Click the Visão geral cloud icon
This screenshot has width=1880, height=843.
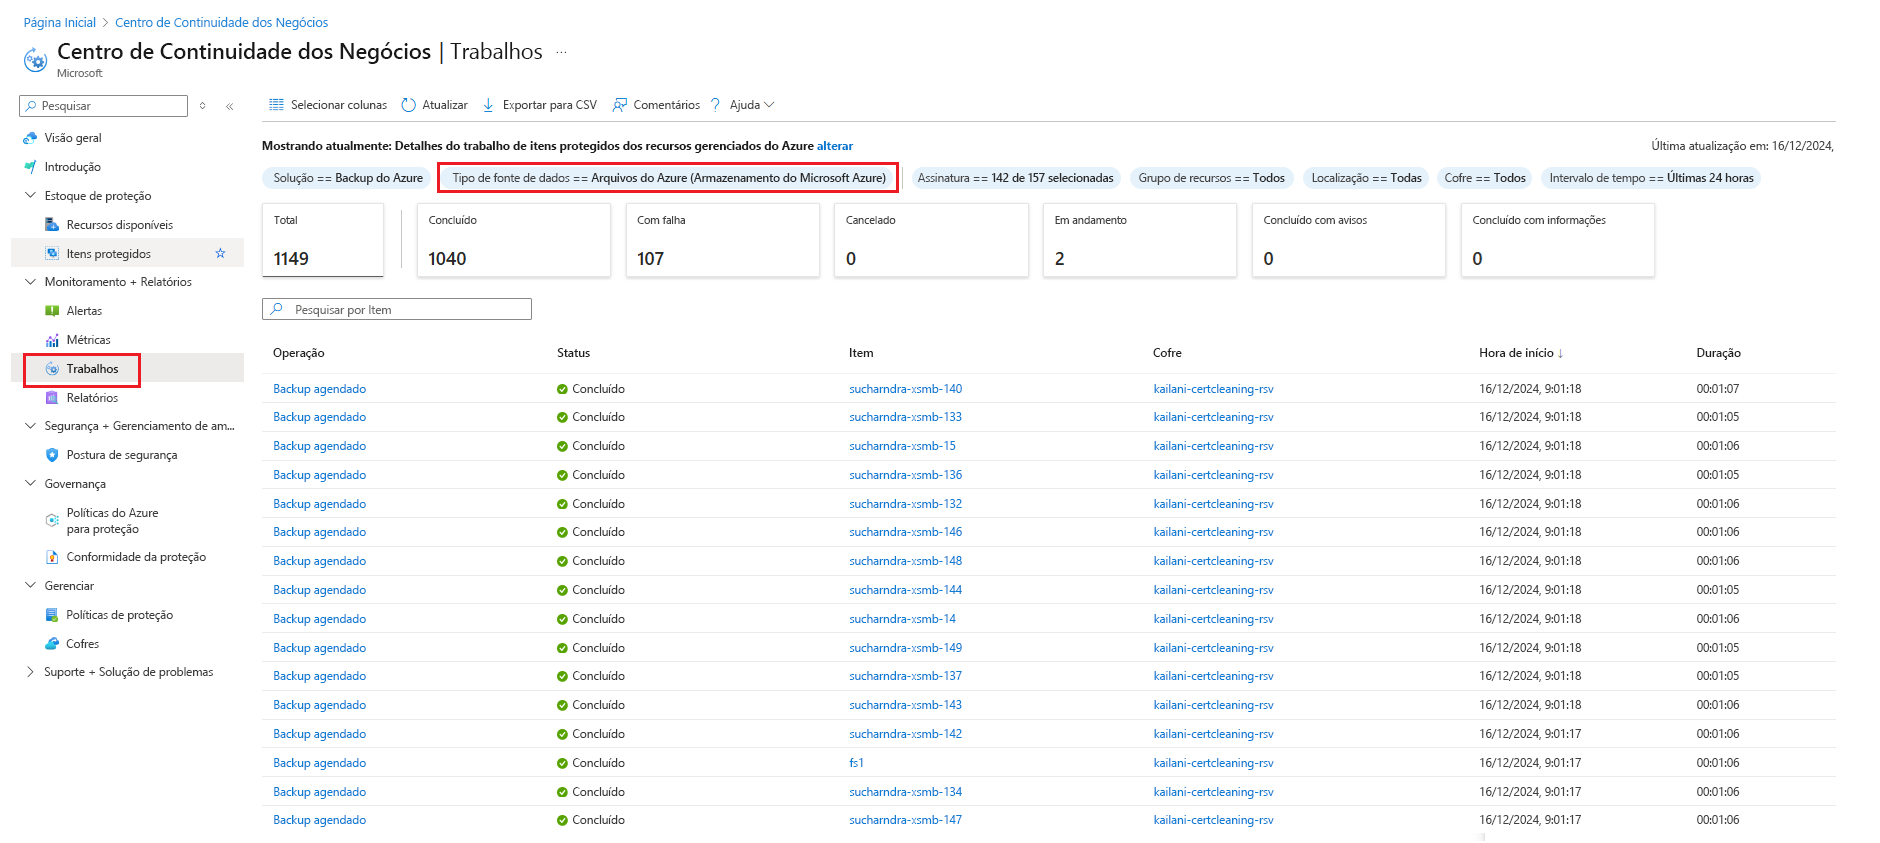(30, 138)
